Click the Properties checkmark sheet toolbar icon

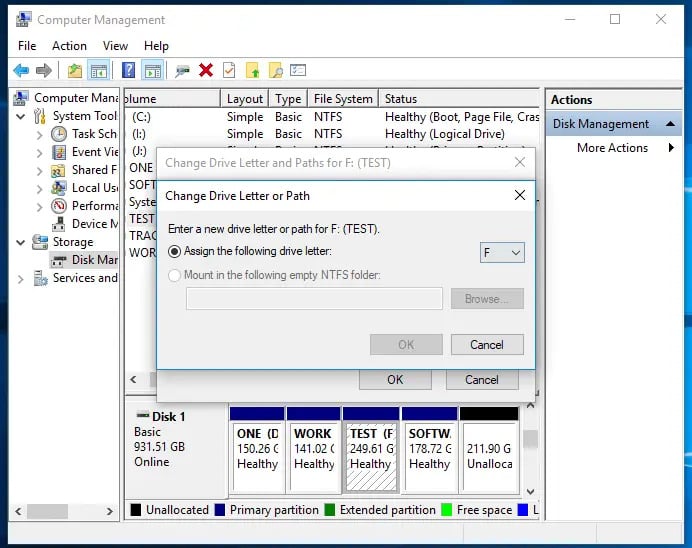[x=229, y=70]
